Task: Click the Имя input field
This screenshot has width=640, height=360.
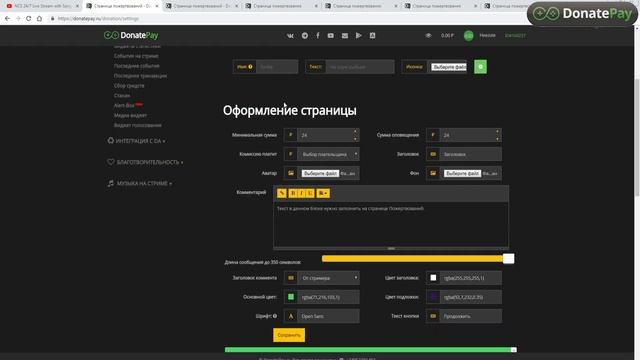Action: pyautogui.click(x=277, y=67)
